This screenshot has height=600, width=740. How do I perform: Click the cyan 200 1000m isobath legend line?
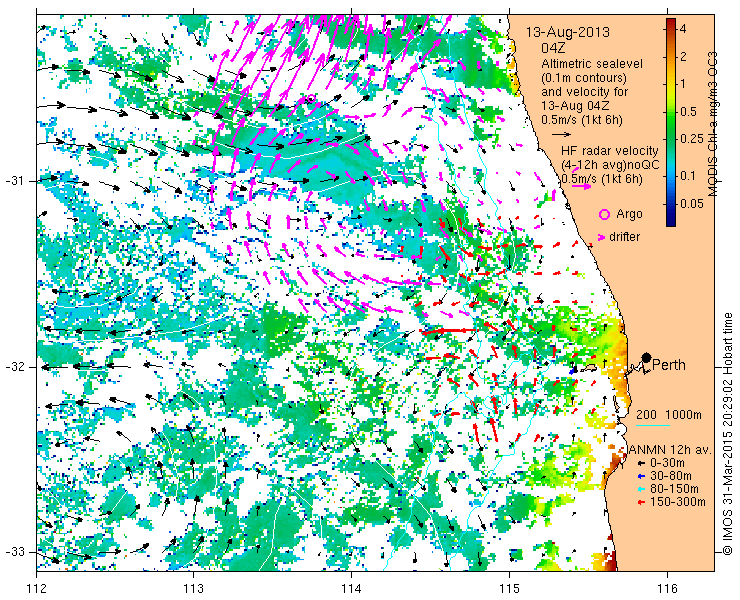653,425
